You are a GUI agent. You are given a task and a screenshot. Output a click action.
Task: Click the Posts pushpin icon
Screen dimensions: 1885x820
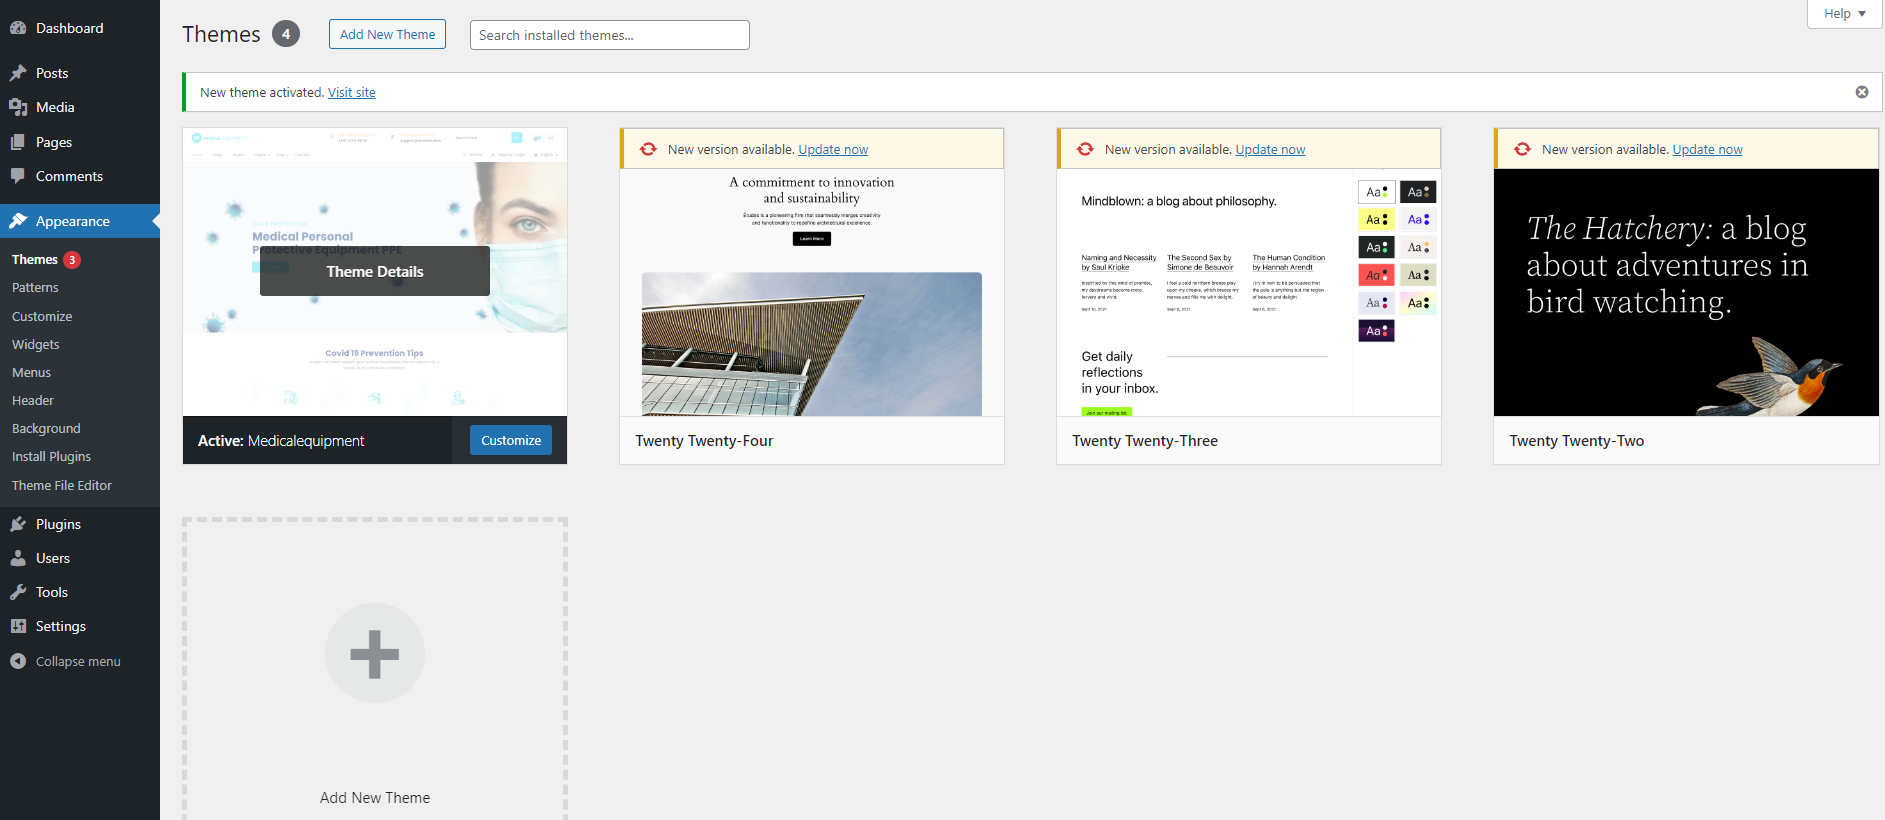(18, 73)
